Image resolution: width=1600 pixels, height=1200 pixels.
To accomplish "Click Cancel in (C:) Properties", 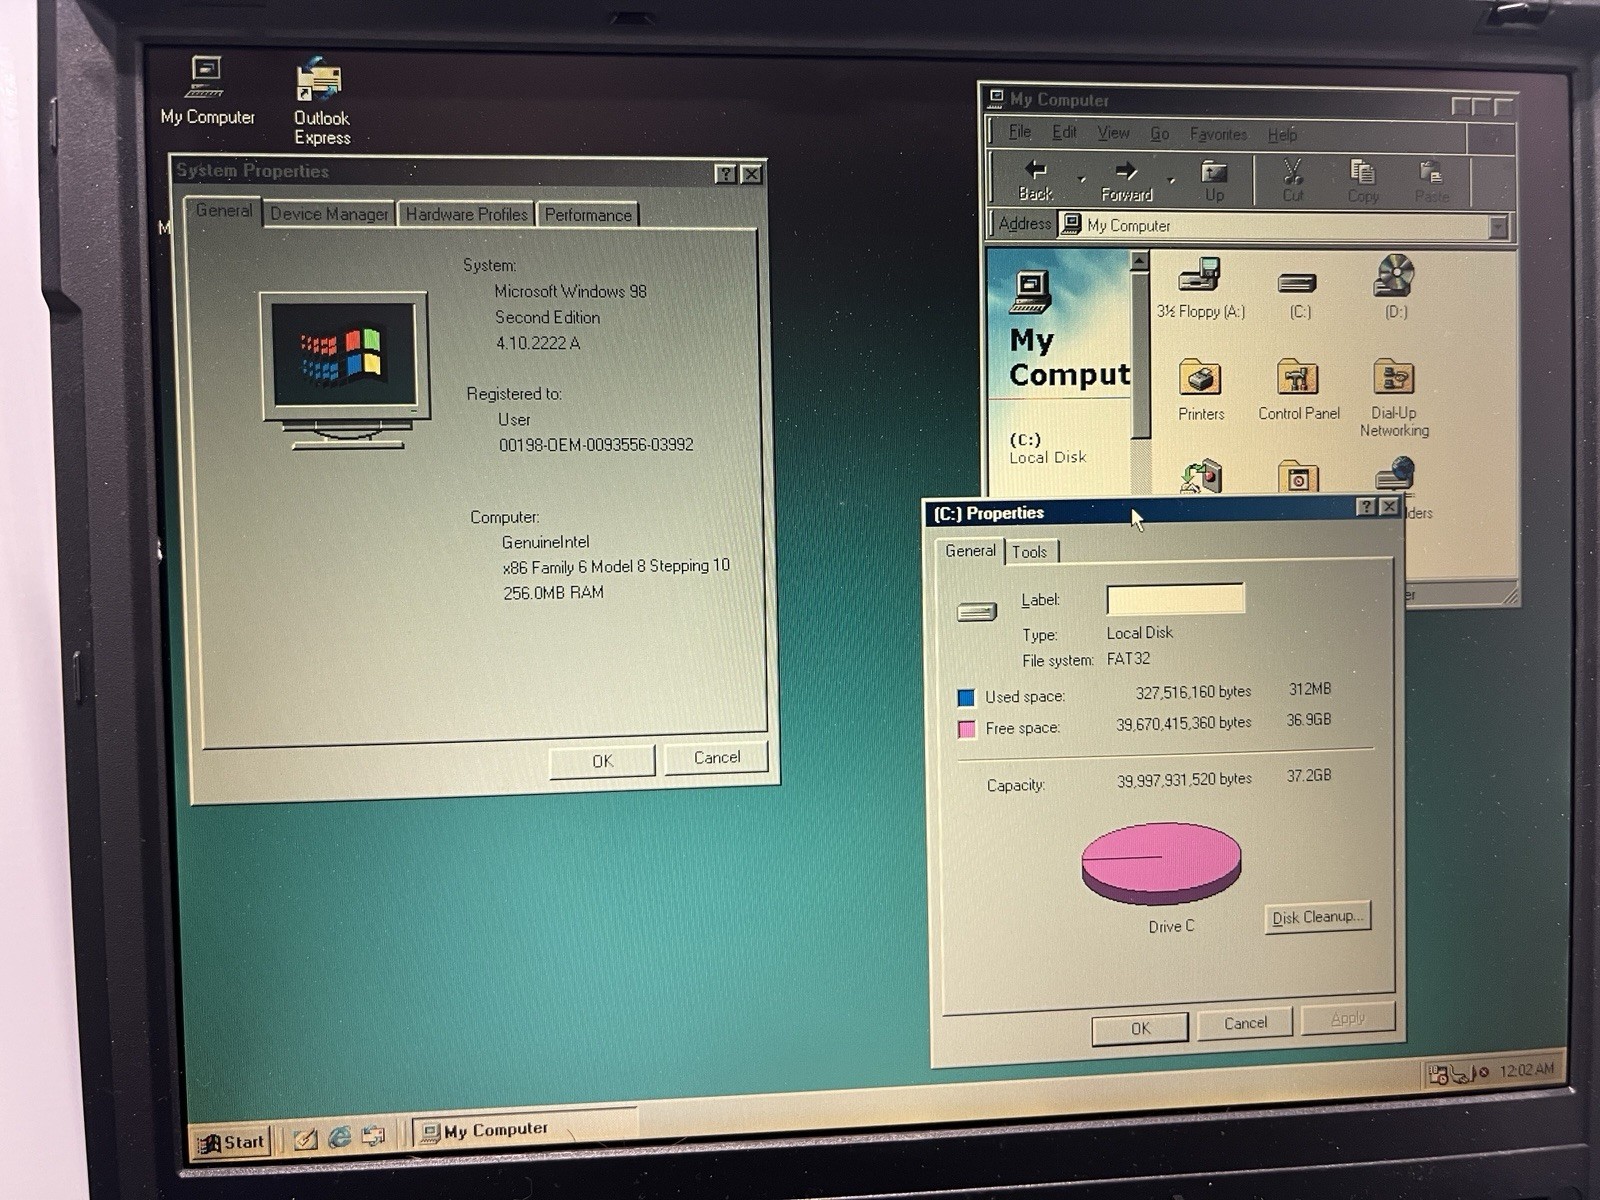I will point(1245,1023).
